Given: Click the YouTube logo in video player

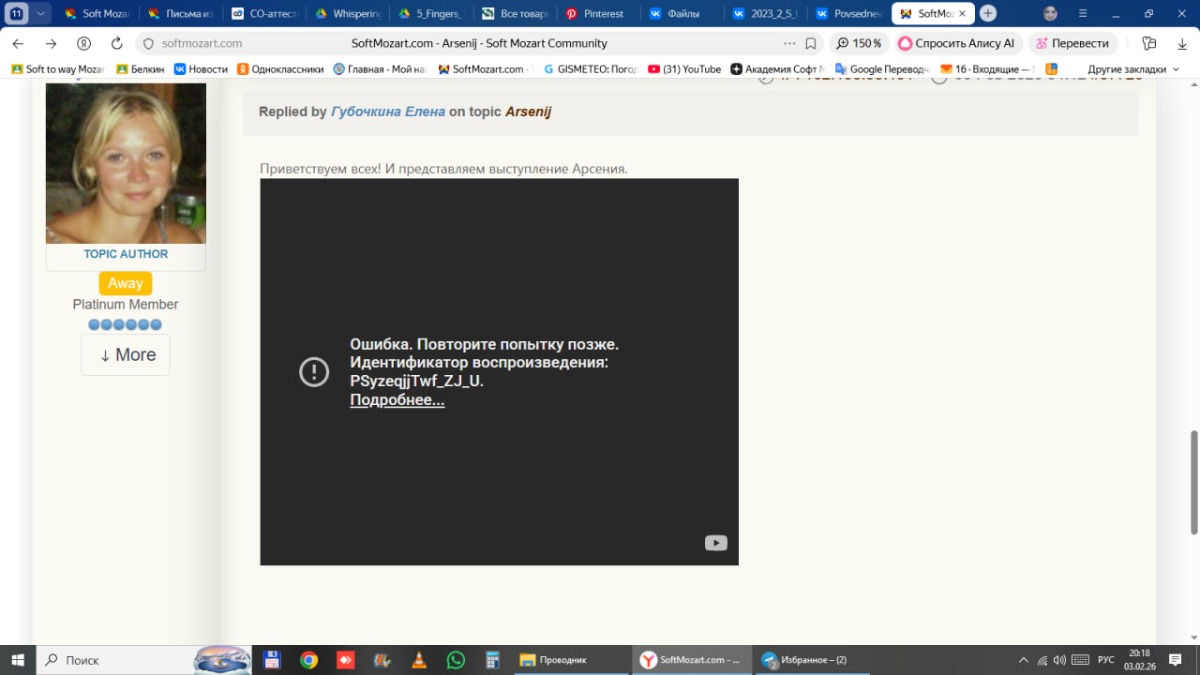Looking at the screenshot, I should pyautogui.click(x=716, y=543).
